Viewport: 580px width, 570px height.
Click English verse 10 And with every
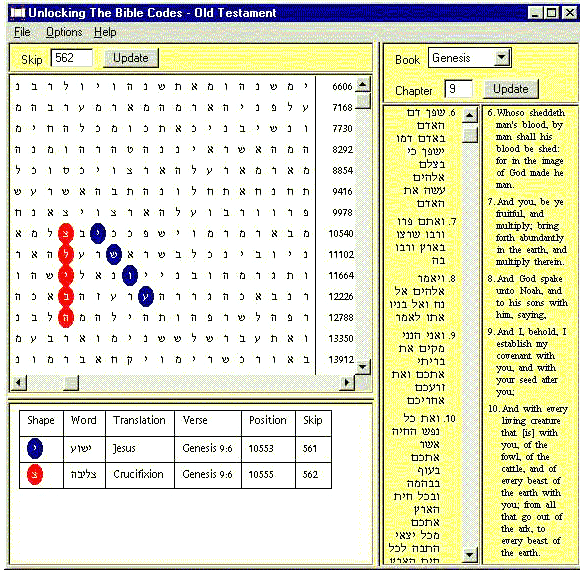pyautogui.click(x=528, y=481)
